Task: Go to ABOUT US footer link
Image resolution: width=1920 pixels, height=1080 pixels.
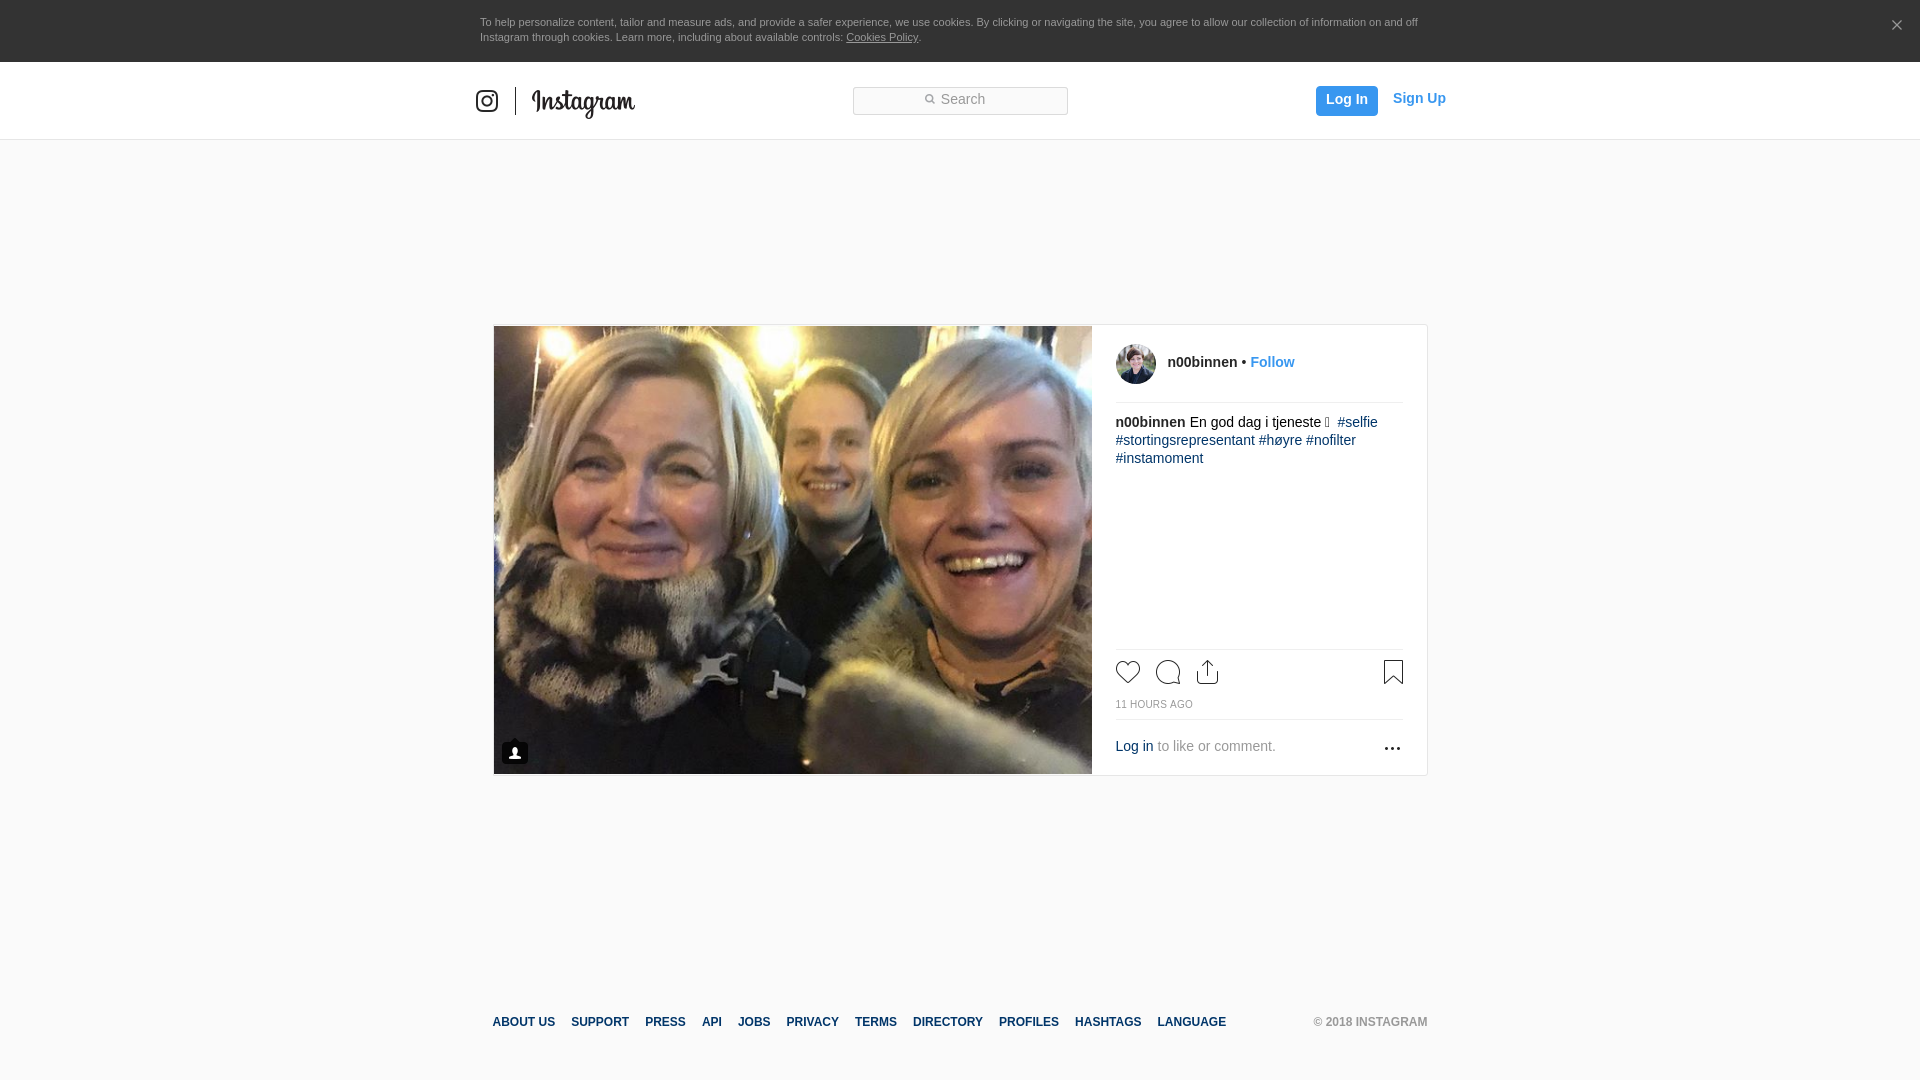Action: click(524, 1022)
